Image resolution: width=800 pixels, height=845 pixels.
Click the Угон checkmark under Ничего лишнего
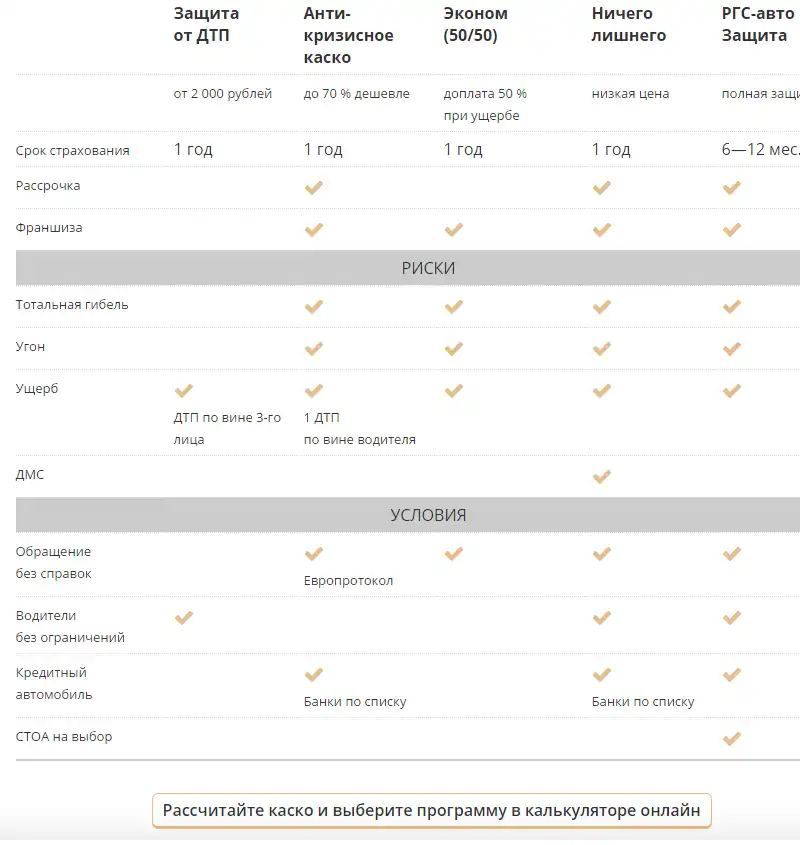601,349
